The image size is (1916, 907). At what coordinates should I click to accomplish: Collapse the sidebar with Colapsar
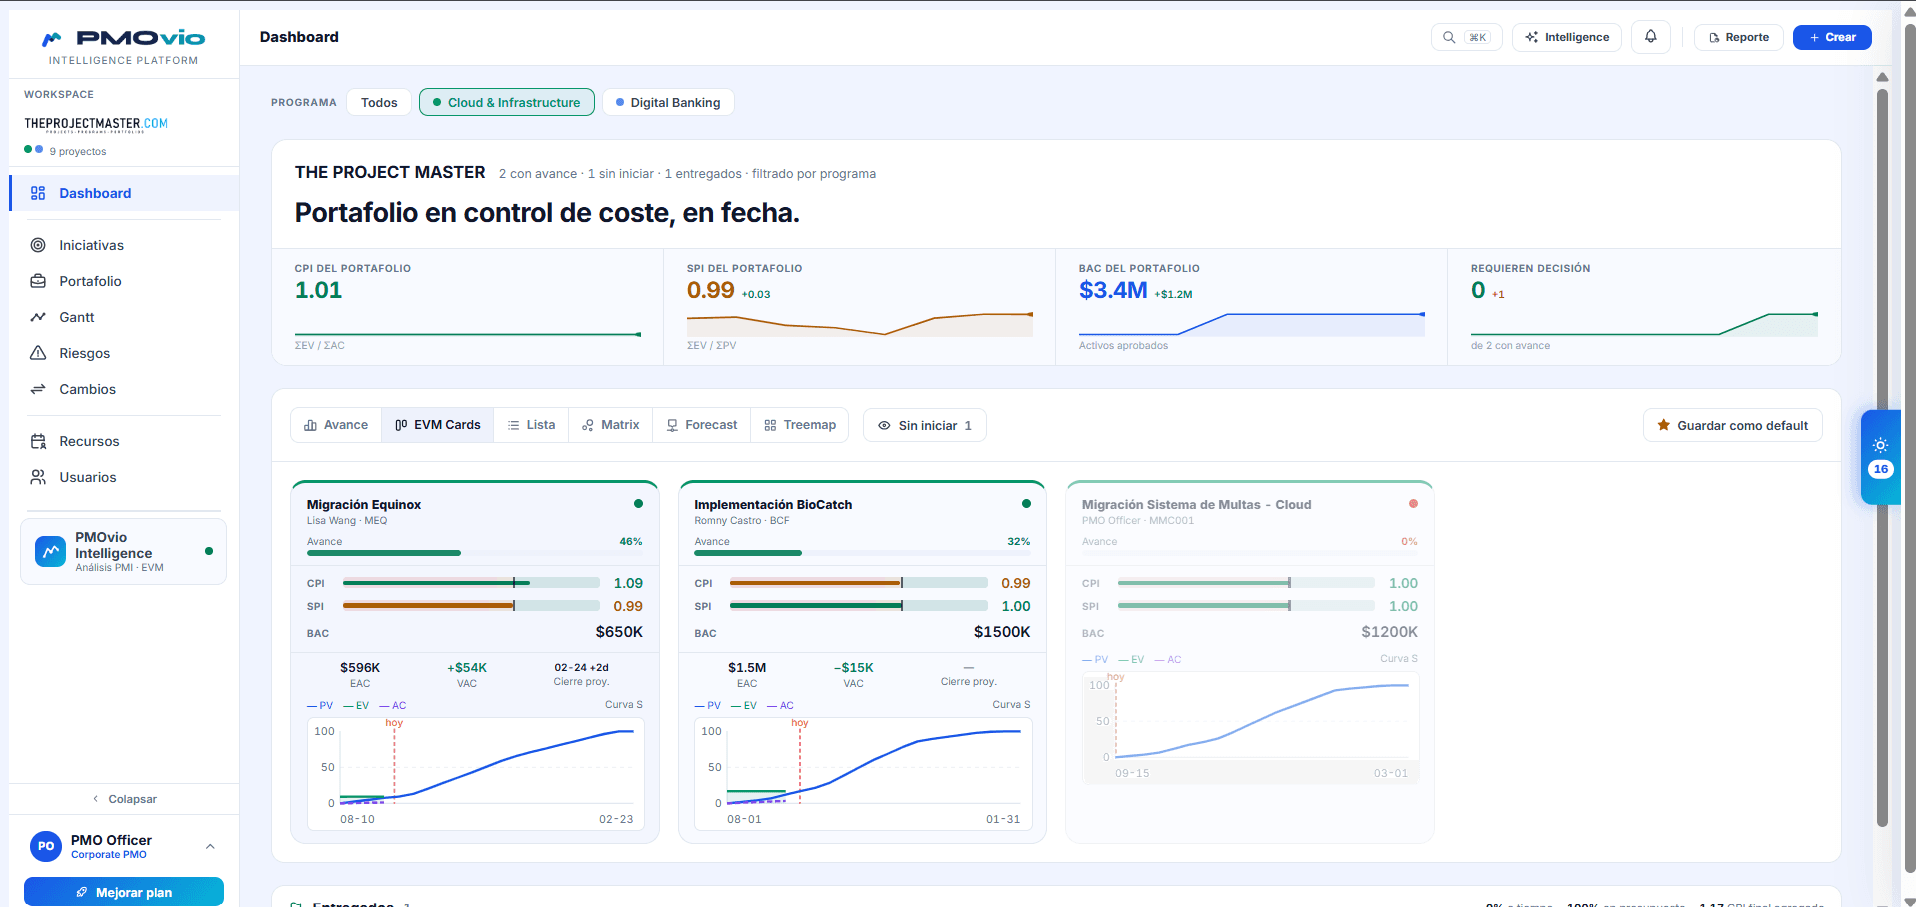click(x=124, y=799)
